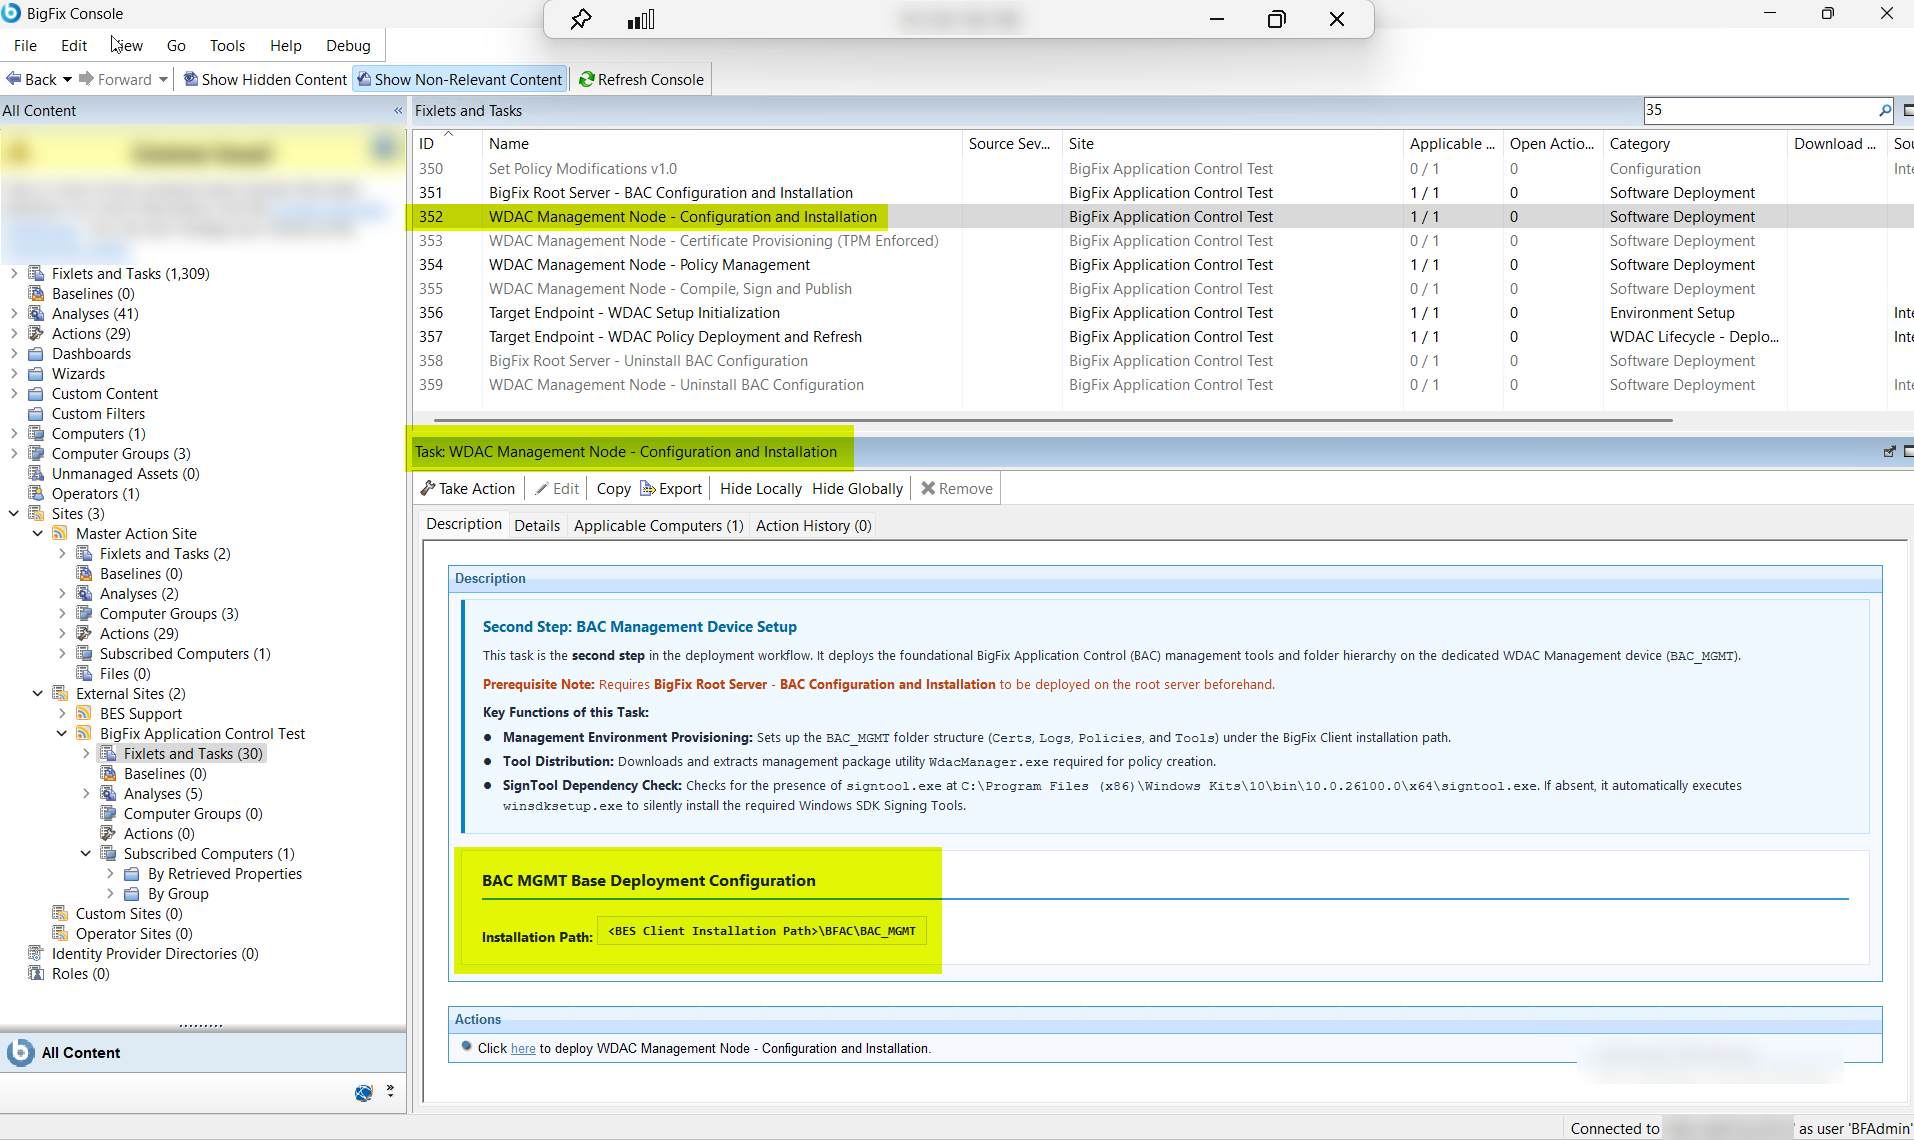Click the Operators (1) icon in tree
1914x1140 pixels.
[36, 494]
